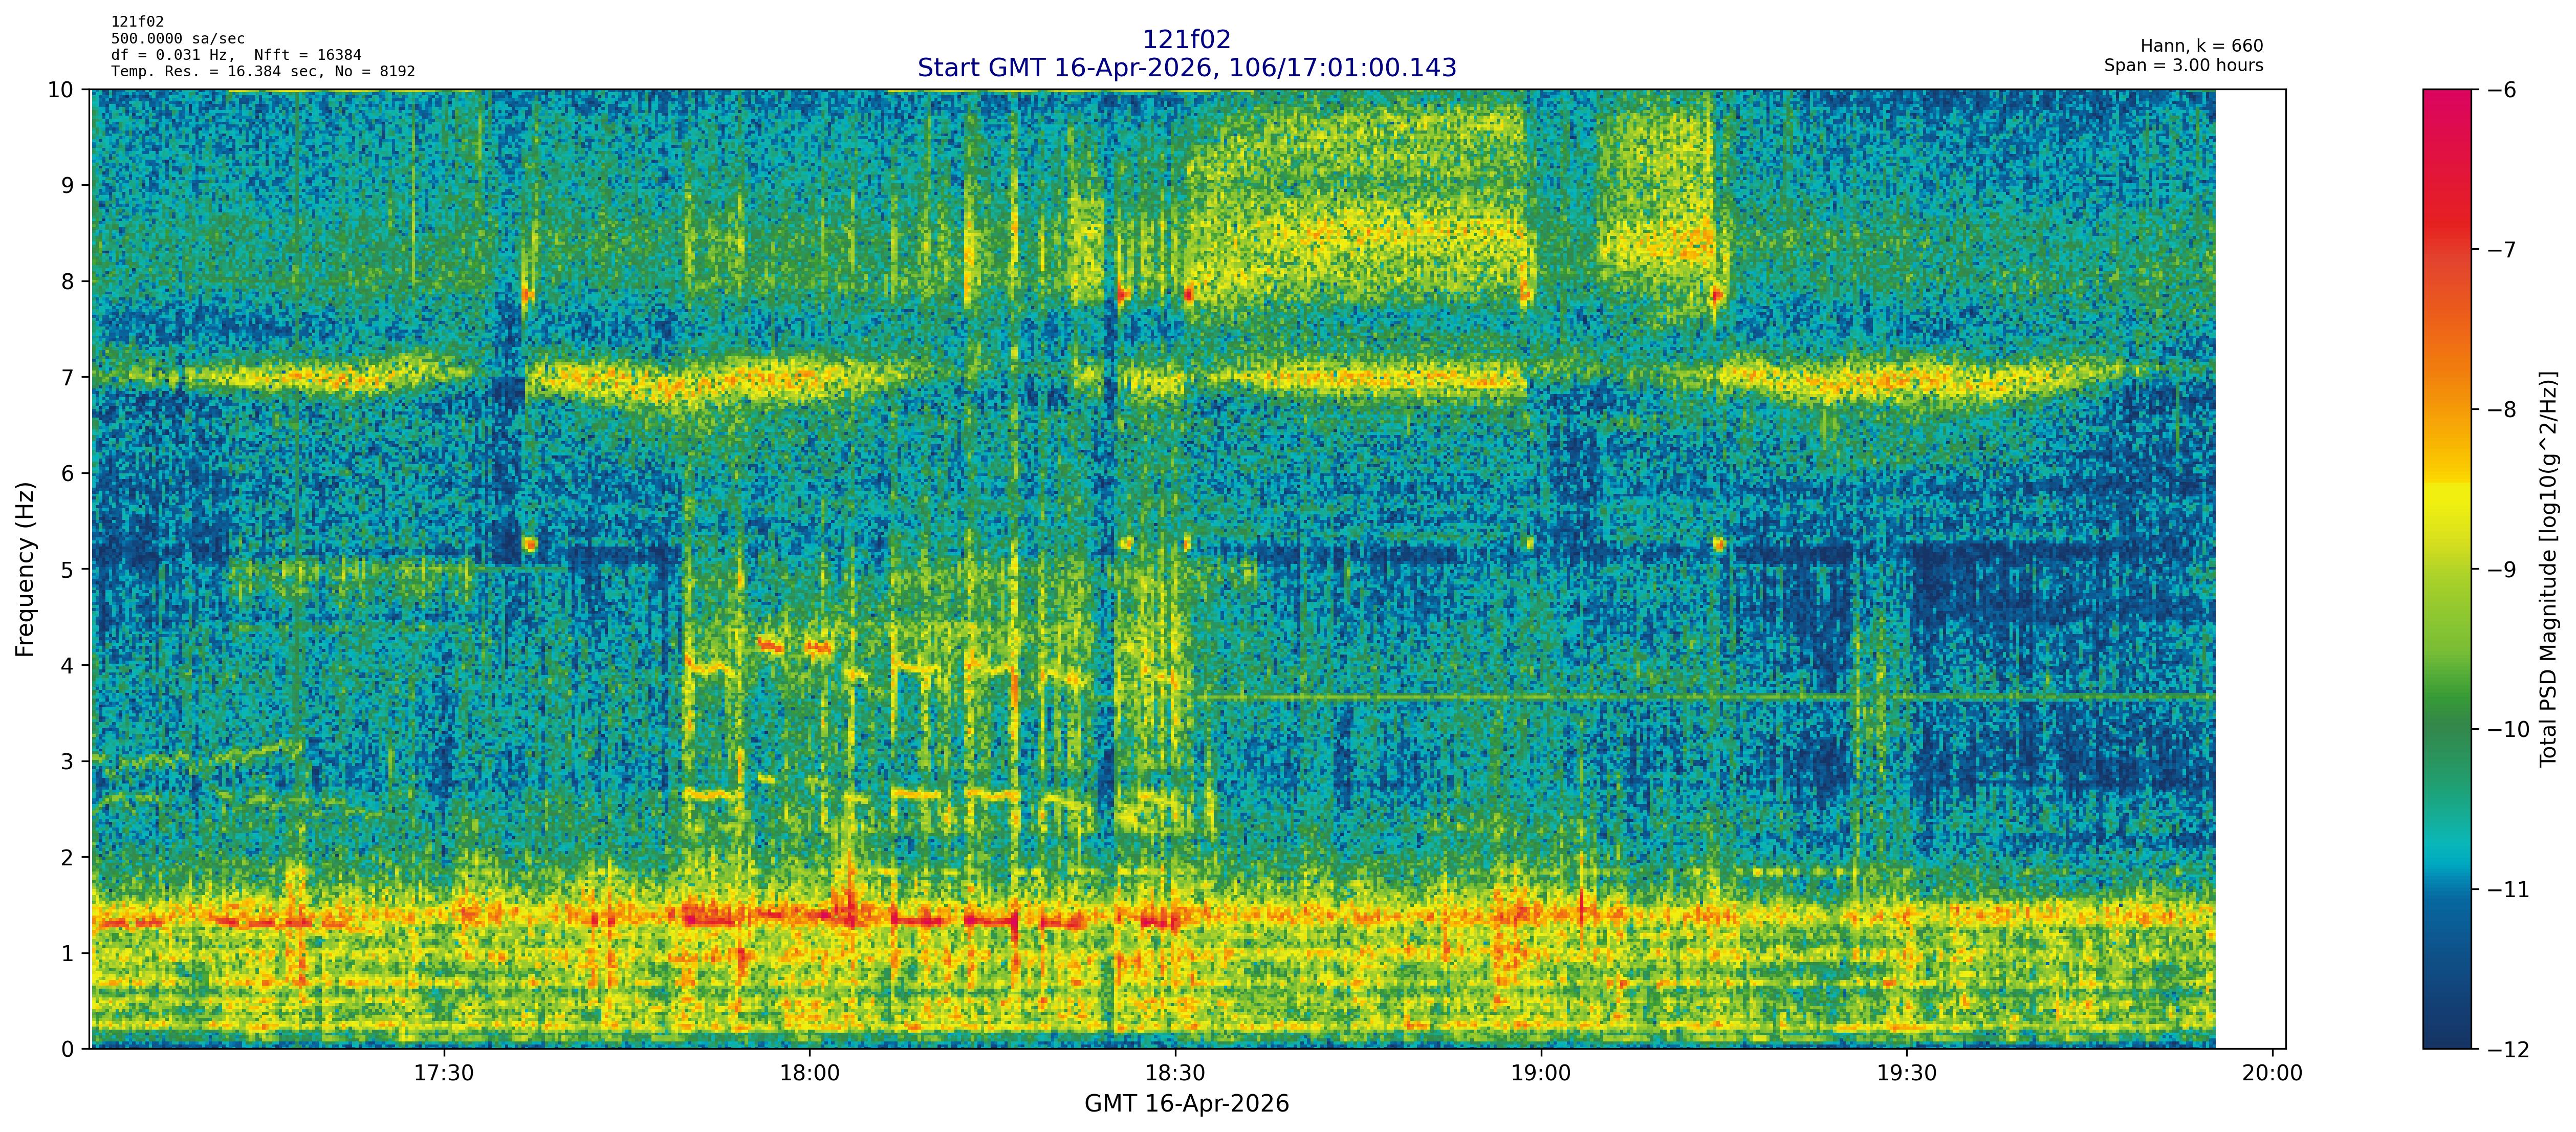Click the 19:30 x-axis tick label
The width and height of the screenshot is (2576, 1132).
coord(1907,1074)
